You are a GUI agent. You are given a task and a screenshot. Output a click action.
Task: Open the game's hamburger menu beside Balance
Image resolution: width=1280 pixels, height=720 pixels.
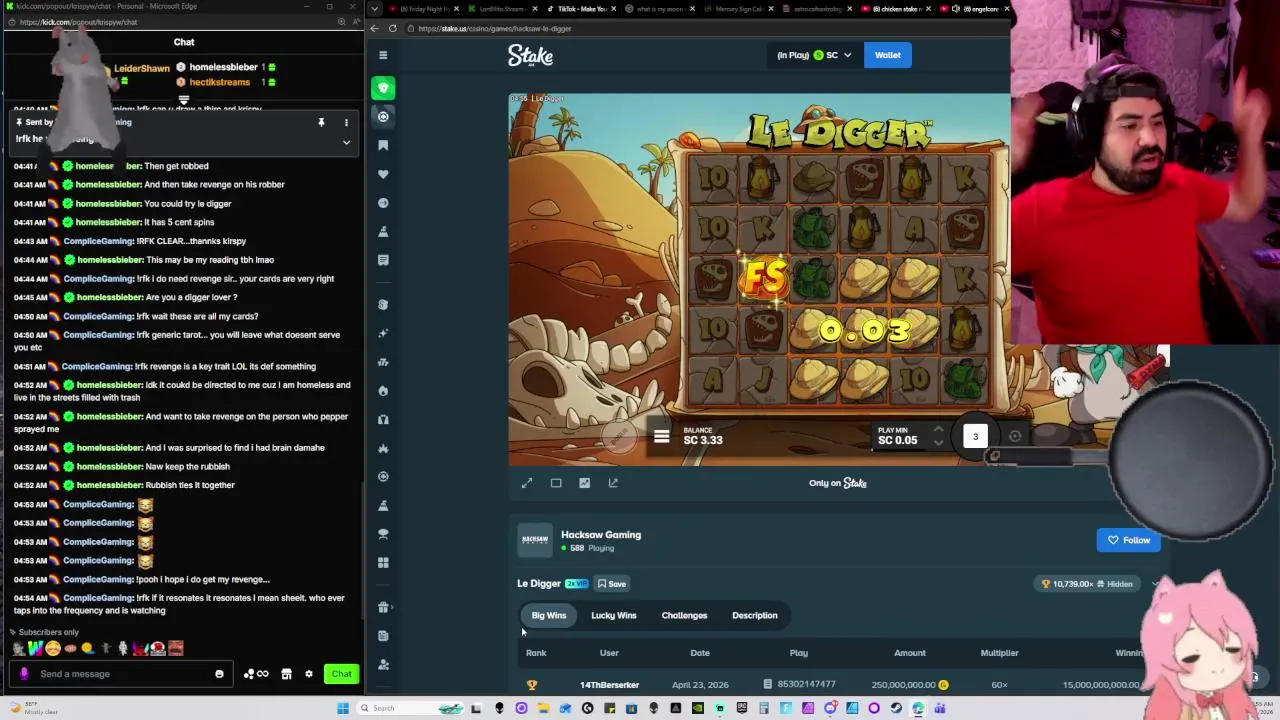(661, 436)
